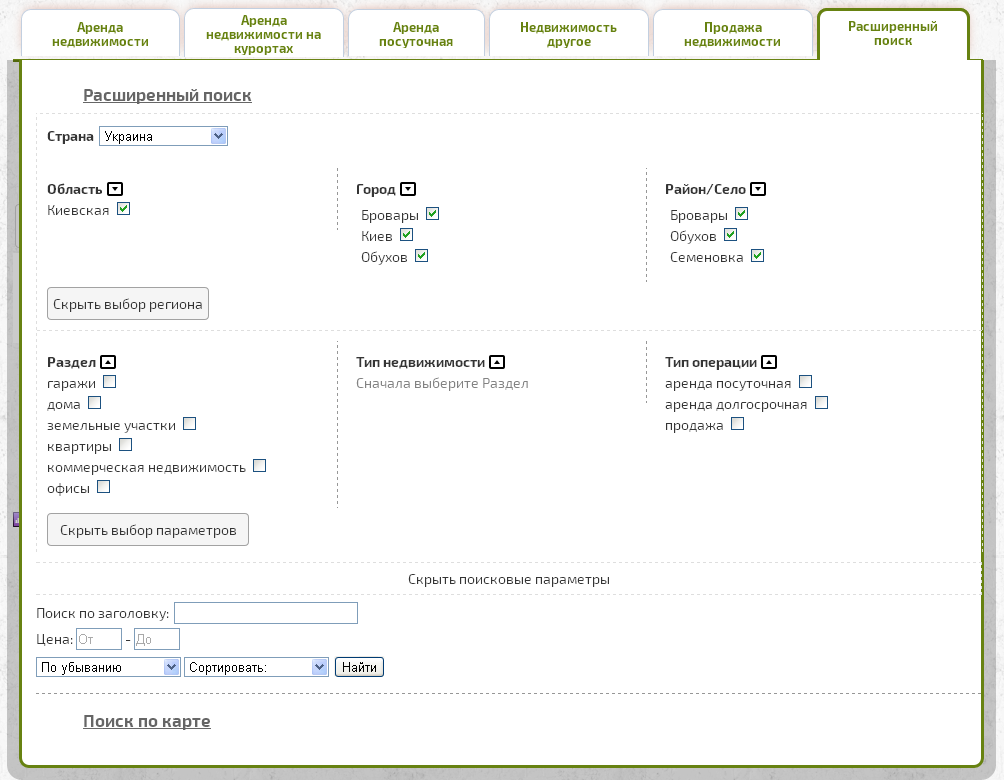Check the продажа operation type checkbox

point(738,424)
